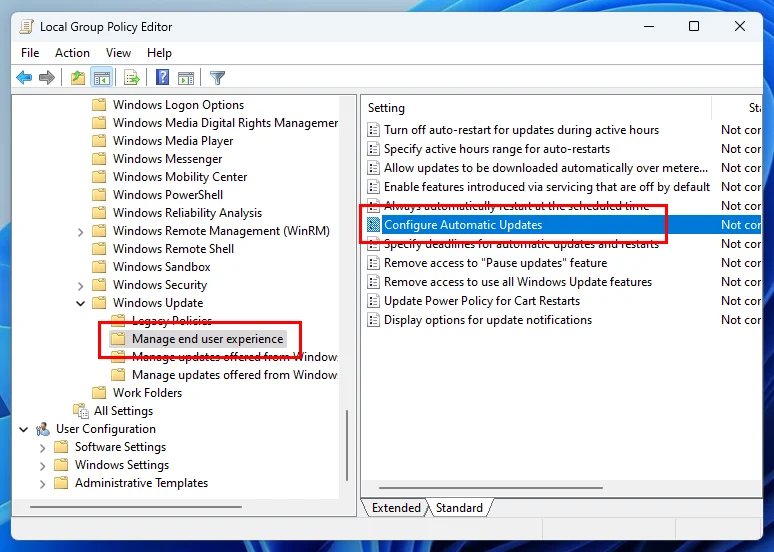
Task: Collapse the Windows Update tree node
Action: click(80, 303)
